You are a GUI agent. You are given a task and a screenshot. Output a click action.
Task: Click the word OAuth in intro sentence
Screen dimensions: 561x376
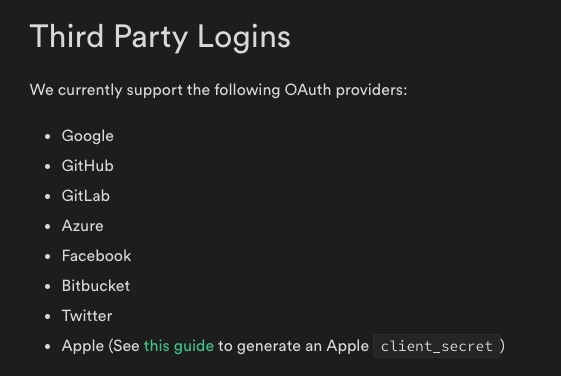pyautogui.click(x=308, y=90)
